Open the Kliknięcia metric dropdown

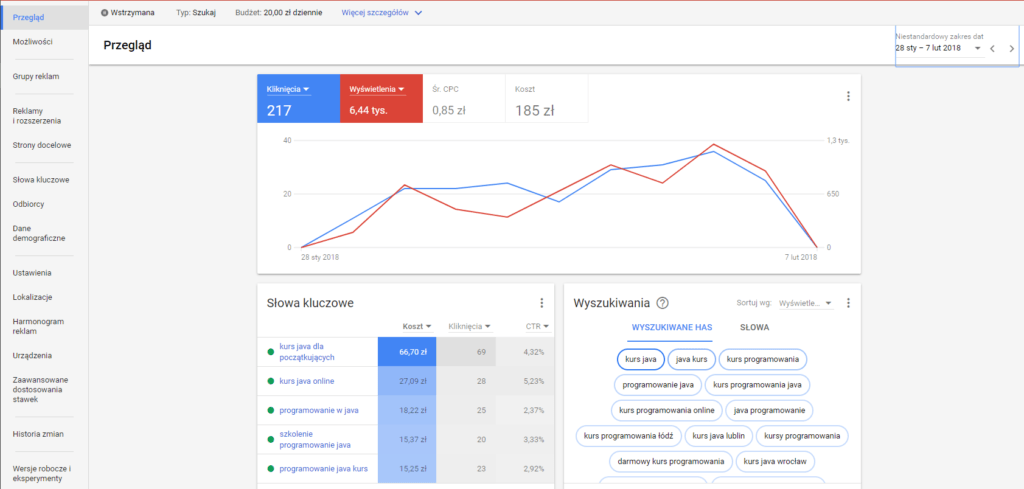tap(287, 89)
